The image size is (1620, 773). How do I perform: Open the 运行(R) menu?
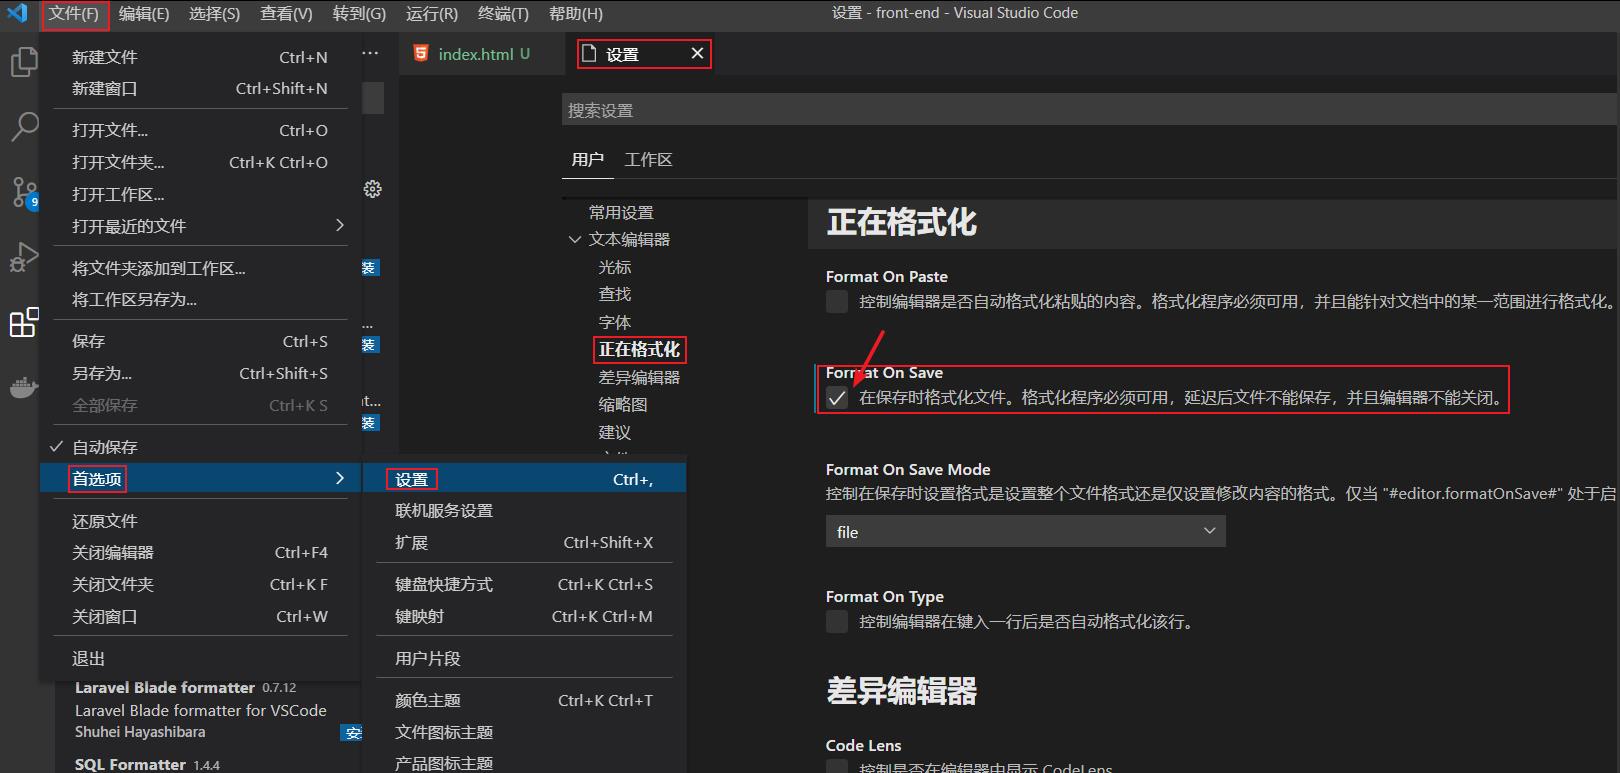(432, 14)
